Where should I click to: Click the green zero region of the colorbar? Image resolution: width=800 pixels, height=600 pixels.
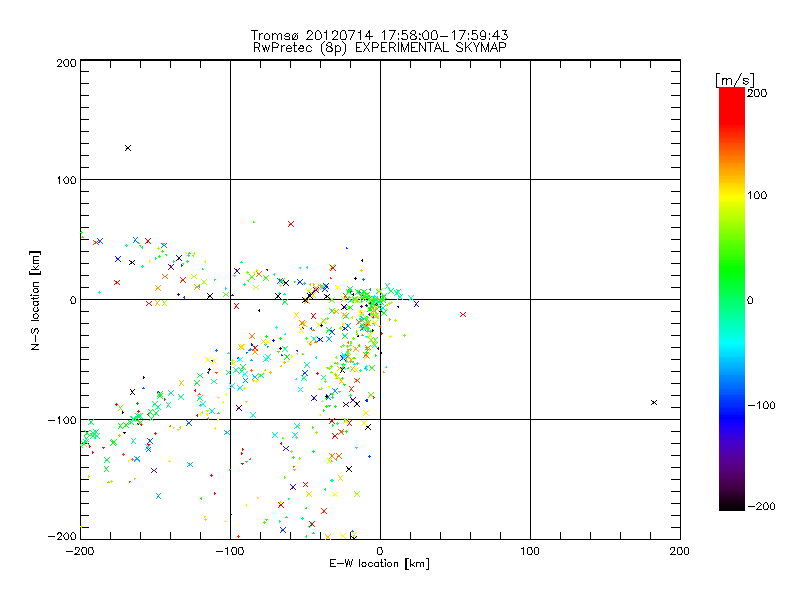732,300
